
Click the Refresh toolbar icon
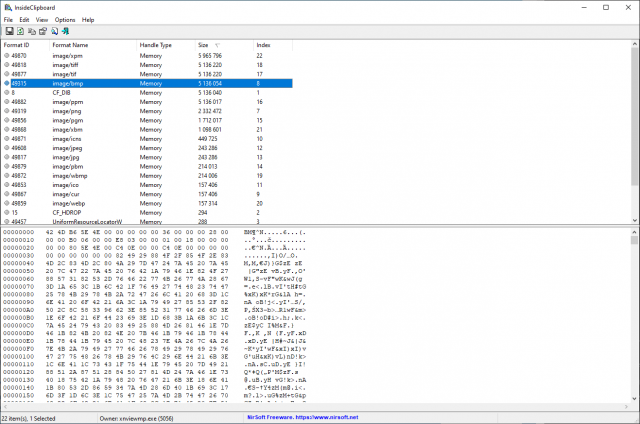click(20, 31)
